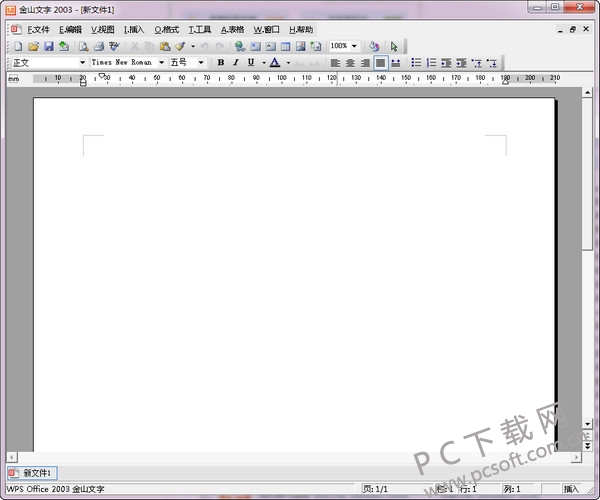This screenshot has height=500, width=600.
Task: Center-align the paragraph
Action: click(x=350, y=63)
